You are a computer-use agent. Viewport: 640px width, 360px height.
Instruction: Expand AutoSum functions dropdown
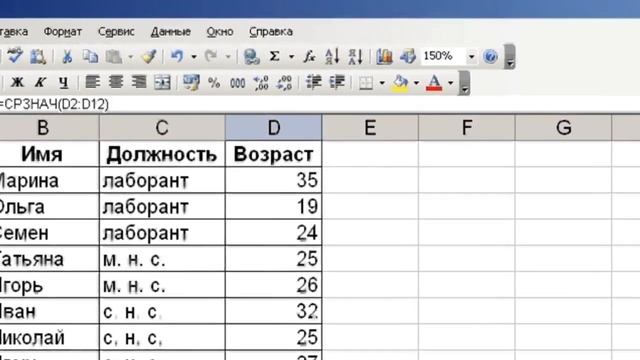[x=291, y=57]
